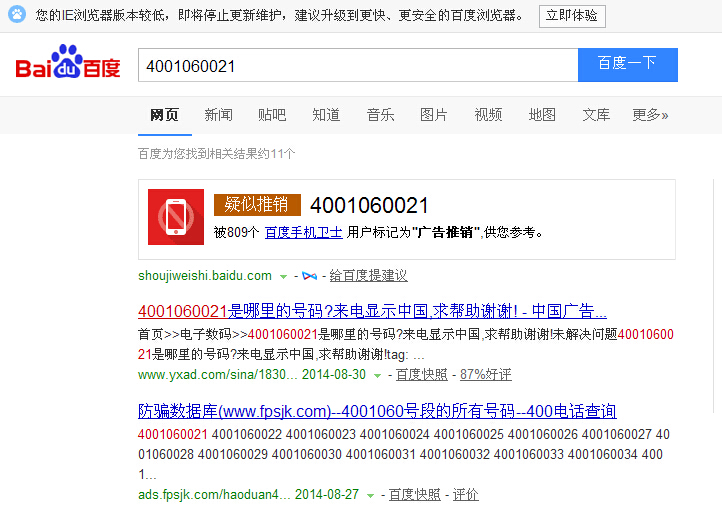Click the red phone-blocked icon
Screen dimensions: 722x514
click(x=176, y=216)
